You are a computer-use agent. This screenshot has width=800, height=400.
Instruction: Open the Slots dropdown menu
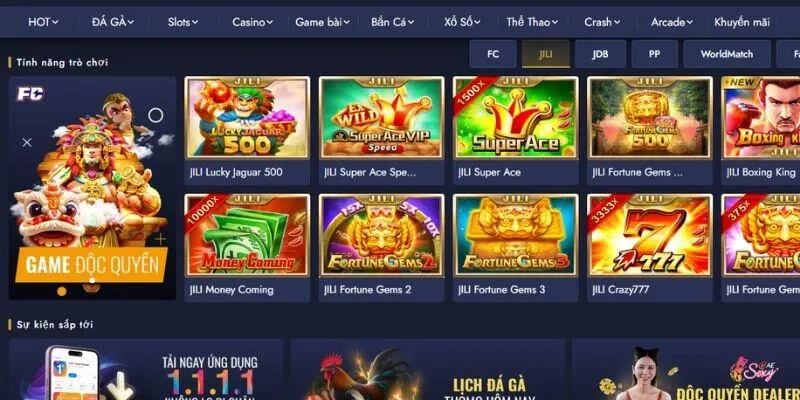183,22
